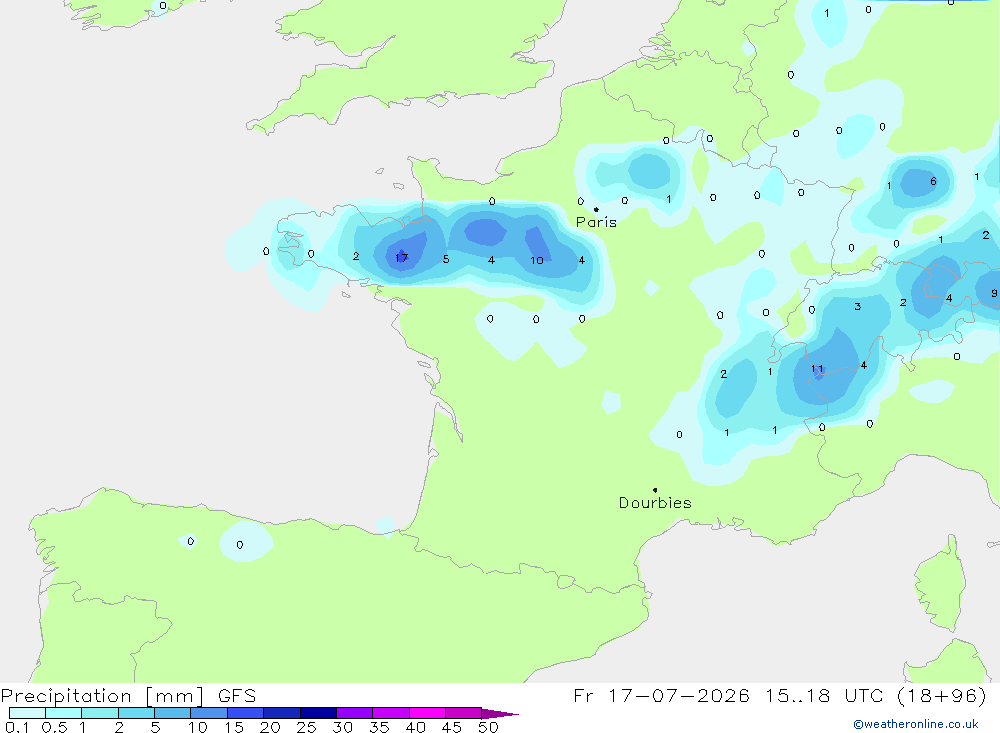This screenshot has height=733, width=1000.
Task: Click the 17 mm precipitation value in Brittany
Action: point(401,258)
